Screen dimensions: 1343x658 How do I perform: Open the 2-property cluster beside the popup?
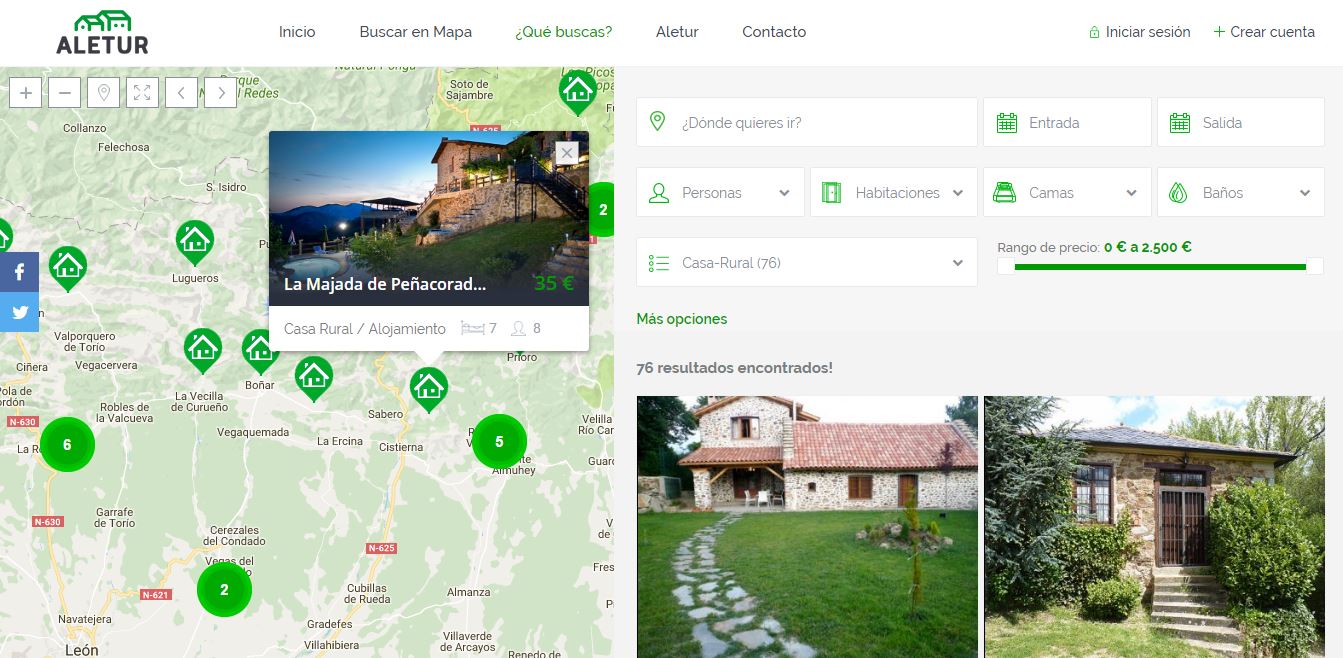601,210
